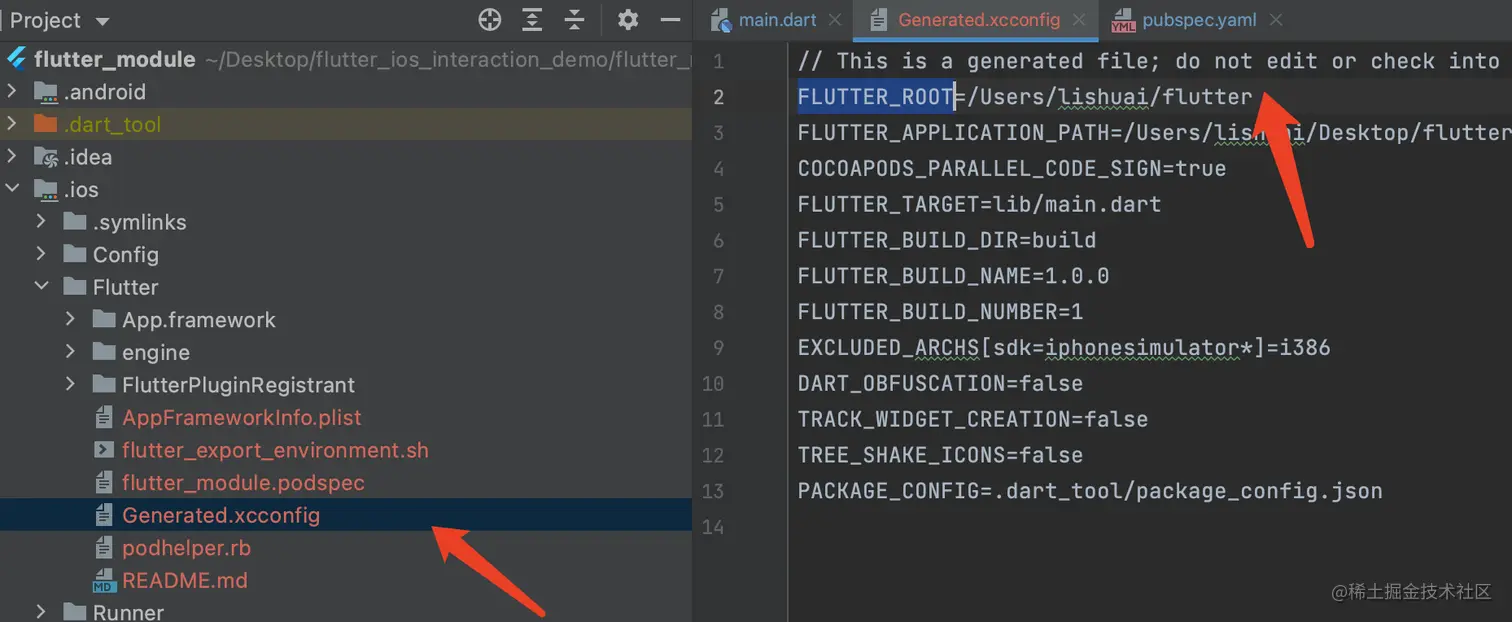Collapse the Flutter folder
1512x622 pixels.
tap(41, 287)
